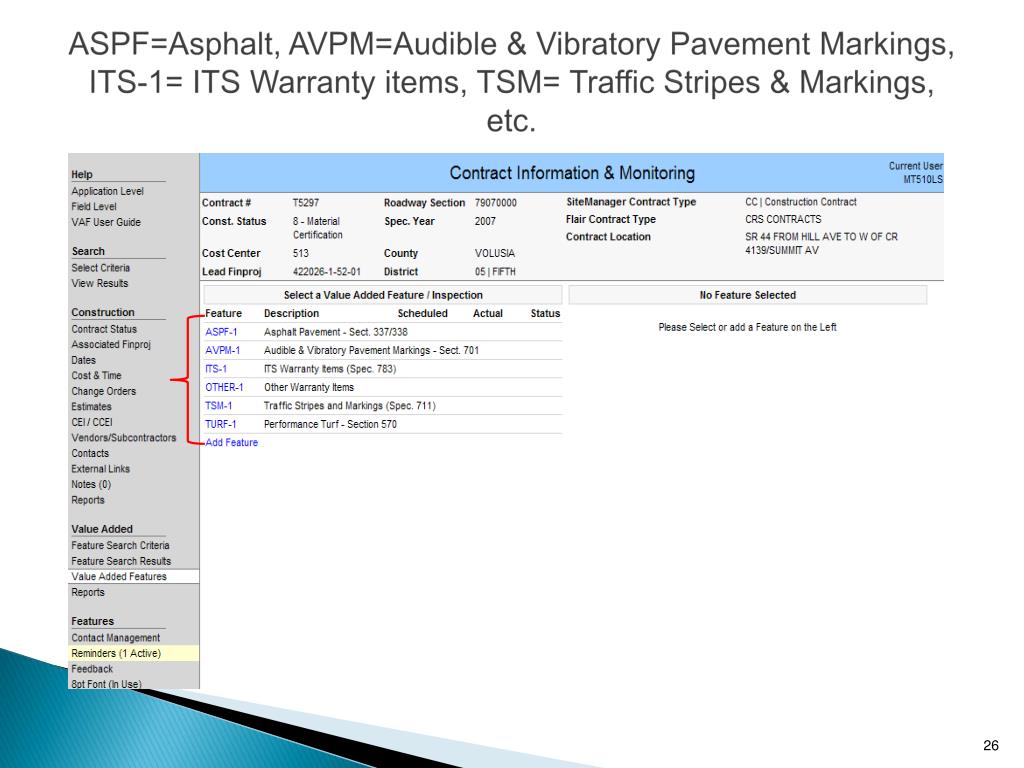The height and width of the screenshot is (768, 1024).
Task: Open Estimates section
Action: point(91,407)
